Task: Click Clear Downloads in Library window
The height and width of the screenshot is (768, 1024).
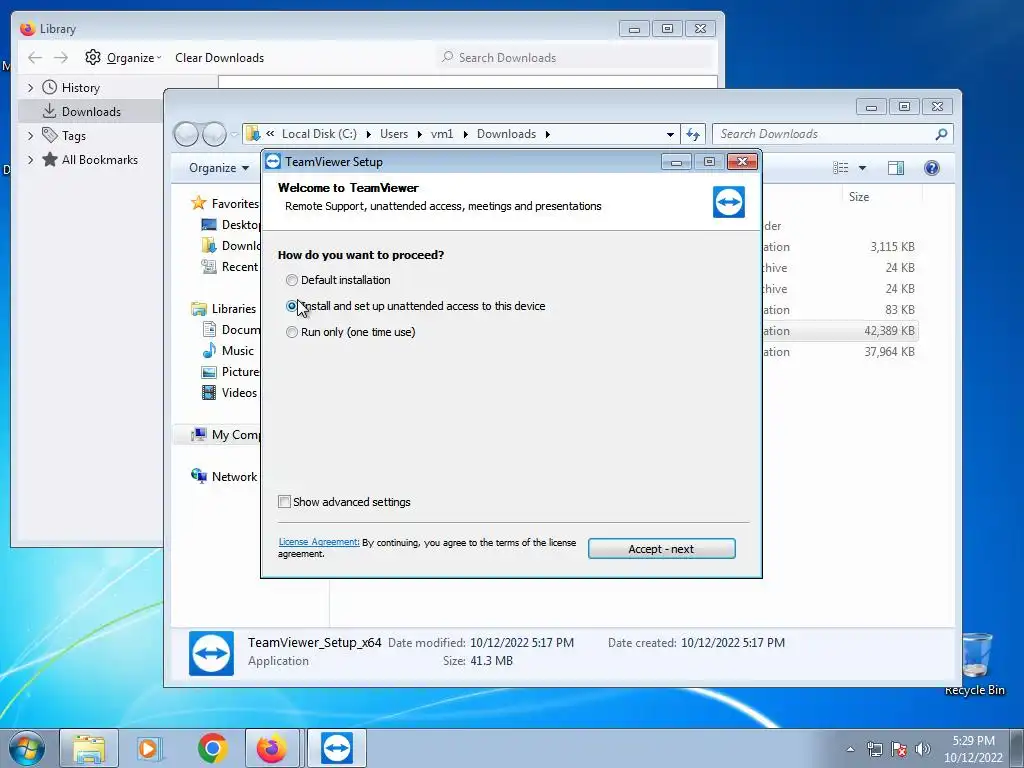Action: (219, 57)
